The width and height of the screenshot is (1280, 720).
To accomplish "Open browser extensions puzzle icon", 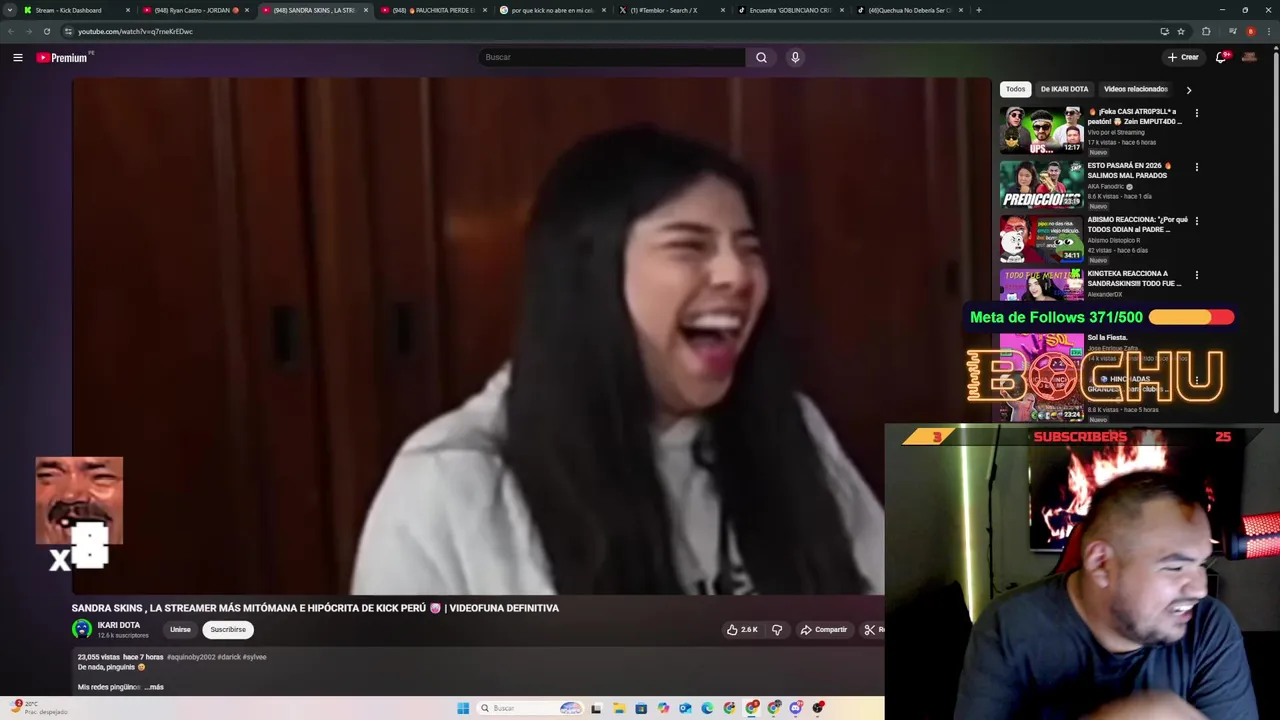I will pos(1206,31).
